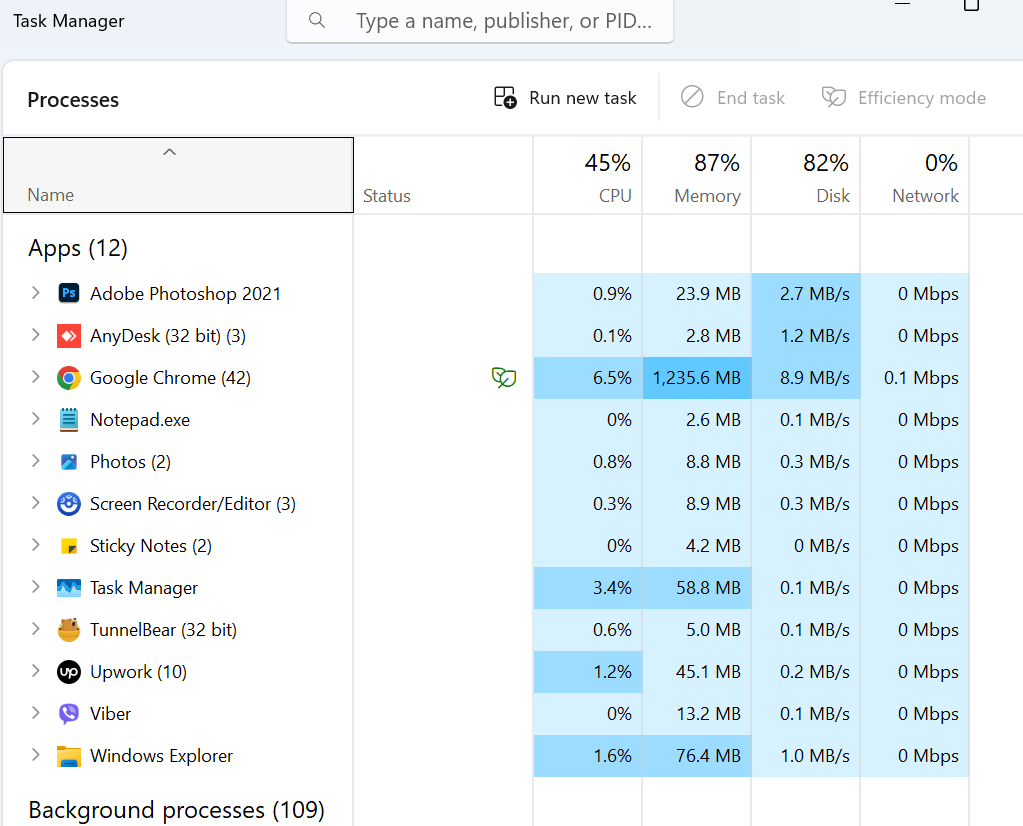The width and height of the screenshot is (1023, 826).
Task: Select the Google Chrome (42) row name
Action: click(170, 378)
